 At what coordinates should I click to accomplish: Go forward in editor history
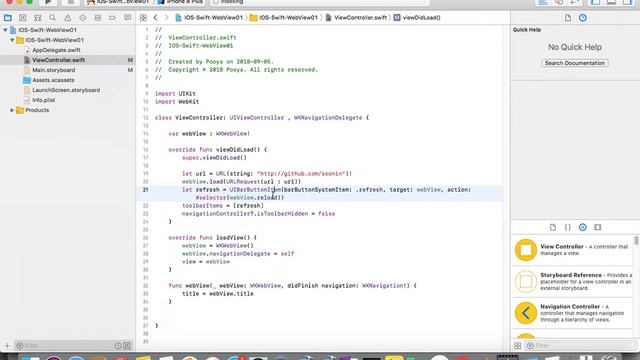coord(166,18)
